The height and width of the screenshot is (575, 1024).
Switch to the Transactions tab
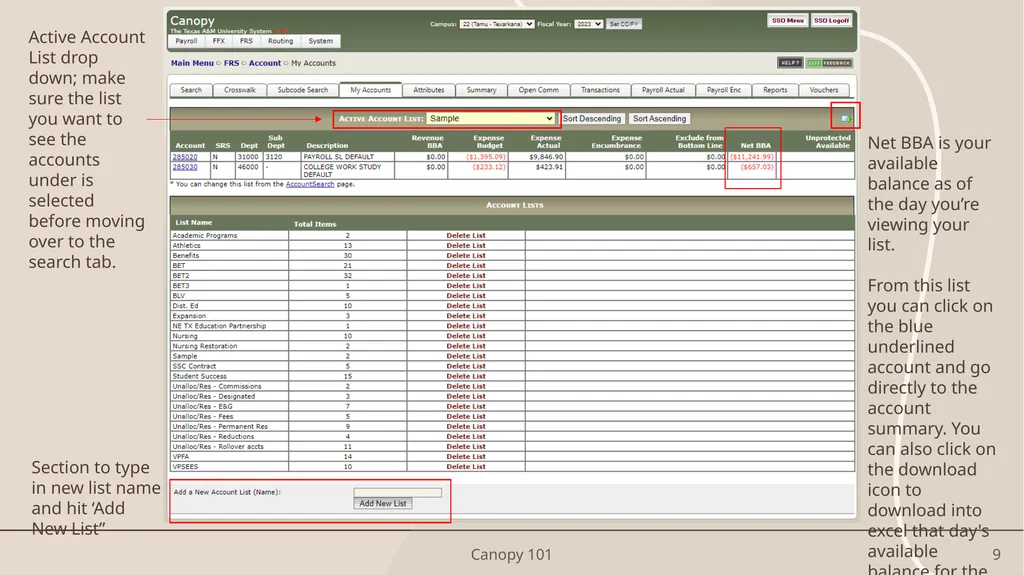click(x=601, y=90)
